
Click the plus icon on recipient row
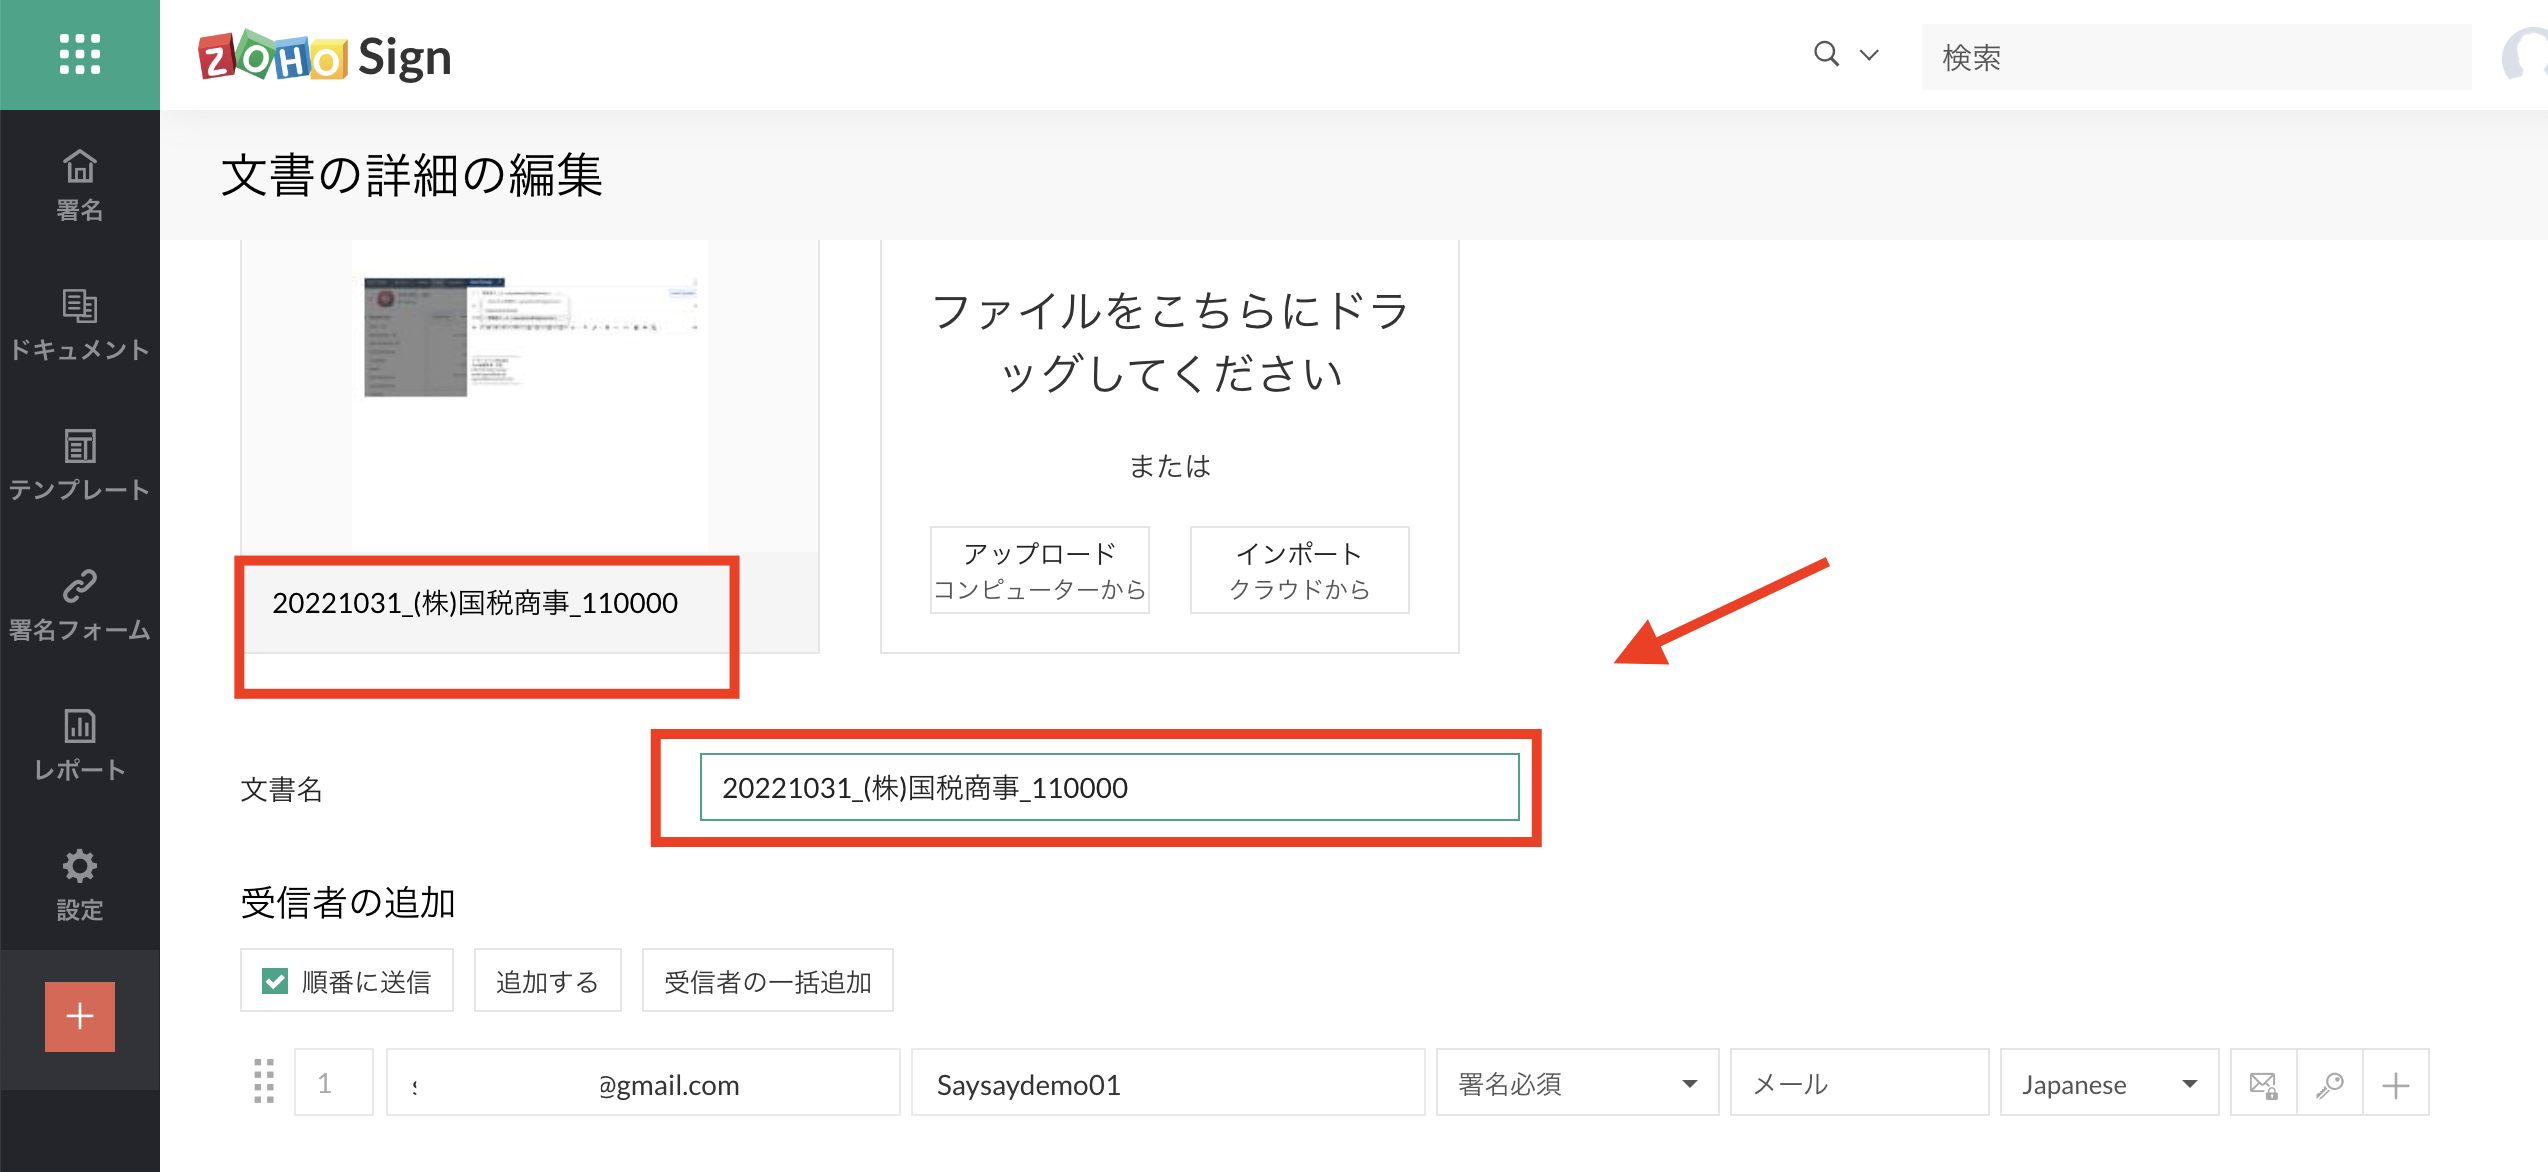click(x=2396, y=1084)
